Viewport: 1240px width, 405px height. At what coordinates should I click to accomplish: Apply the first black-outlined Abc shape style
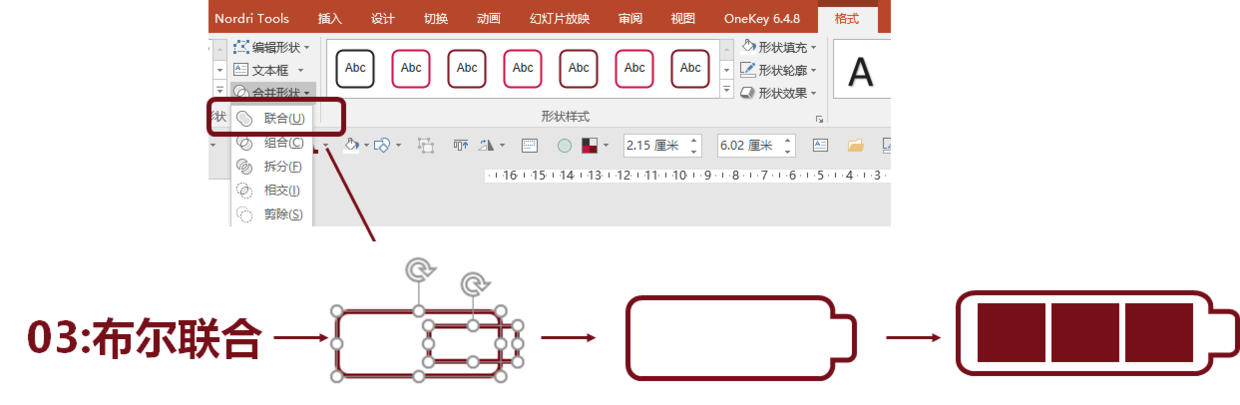point(355,68)
